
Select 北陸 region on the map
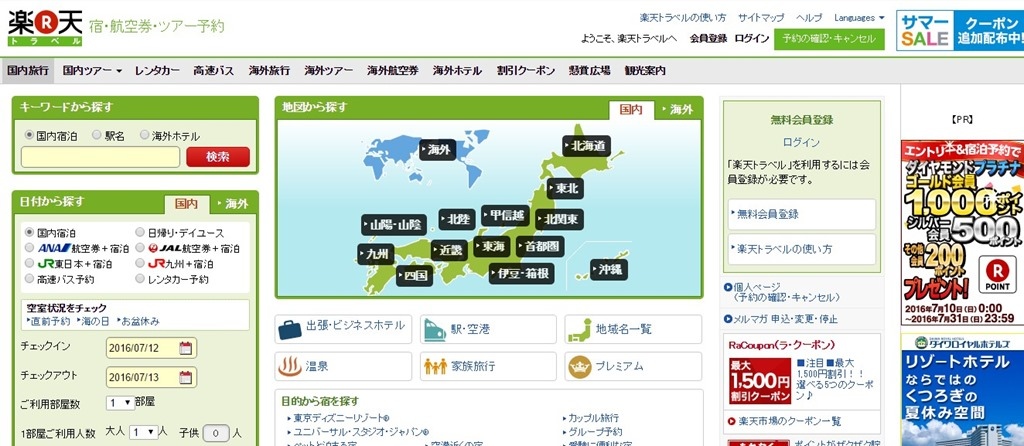coord(456,219)
